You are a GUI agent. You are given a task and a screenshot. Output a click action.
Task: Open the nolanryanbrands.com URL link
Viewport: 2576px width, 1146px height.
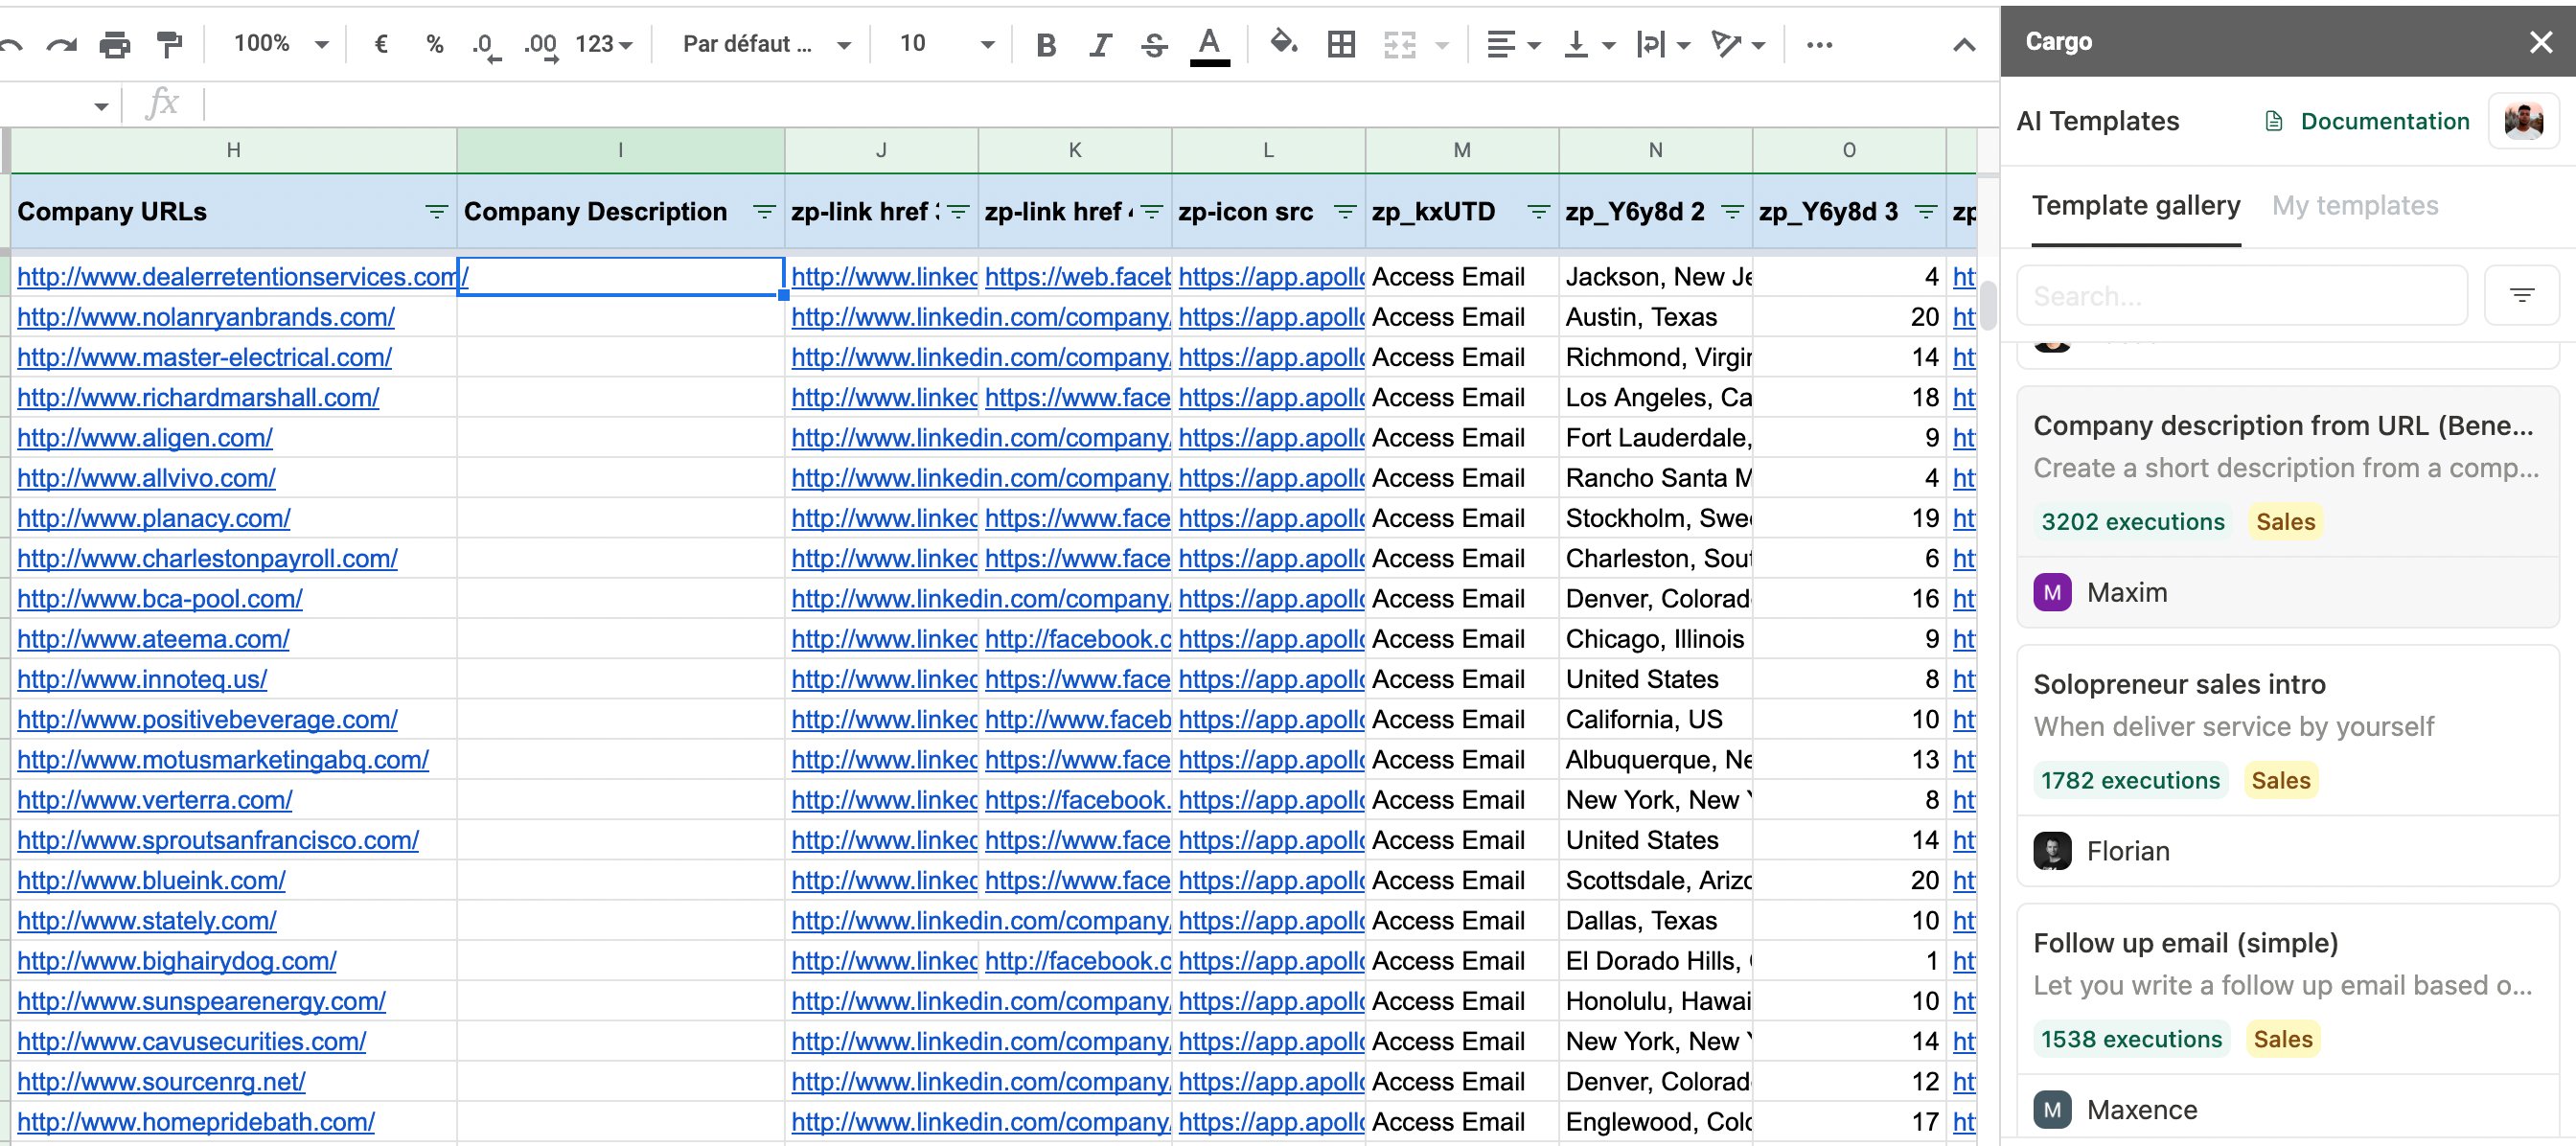click(x=205, y=317)
